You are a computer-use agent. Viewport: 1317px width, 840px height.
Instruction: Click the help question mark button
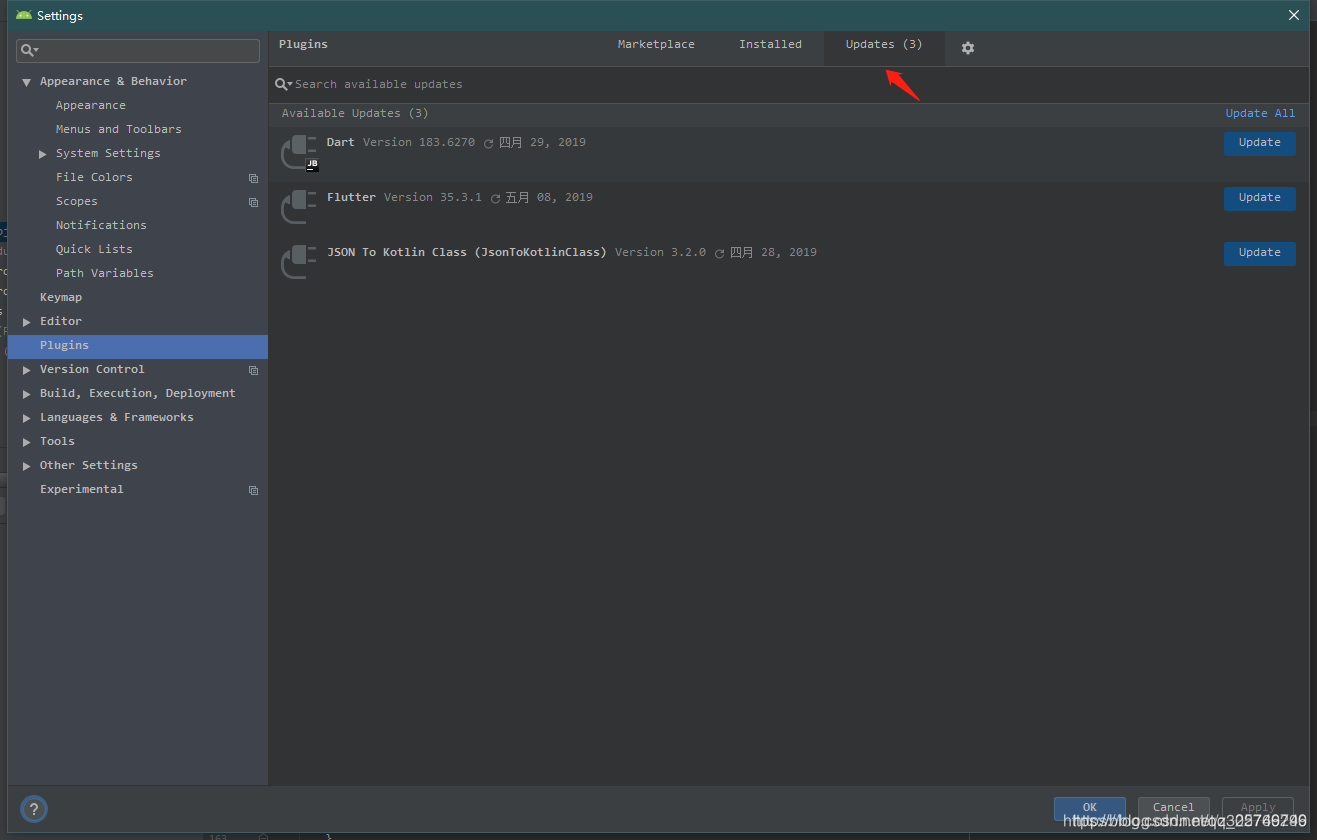click(34, 809)
